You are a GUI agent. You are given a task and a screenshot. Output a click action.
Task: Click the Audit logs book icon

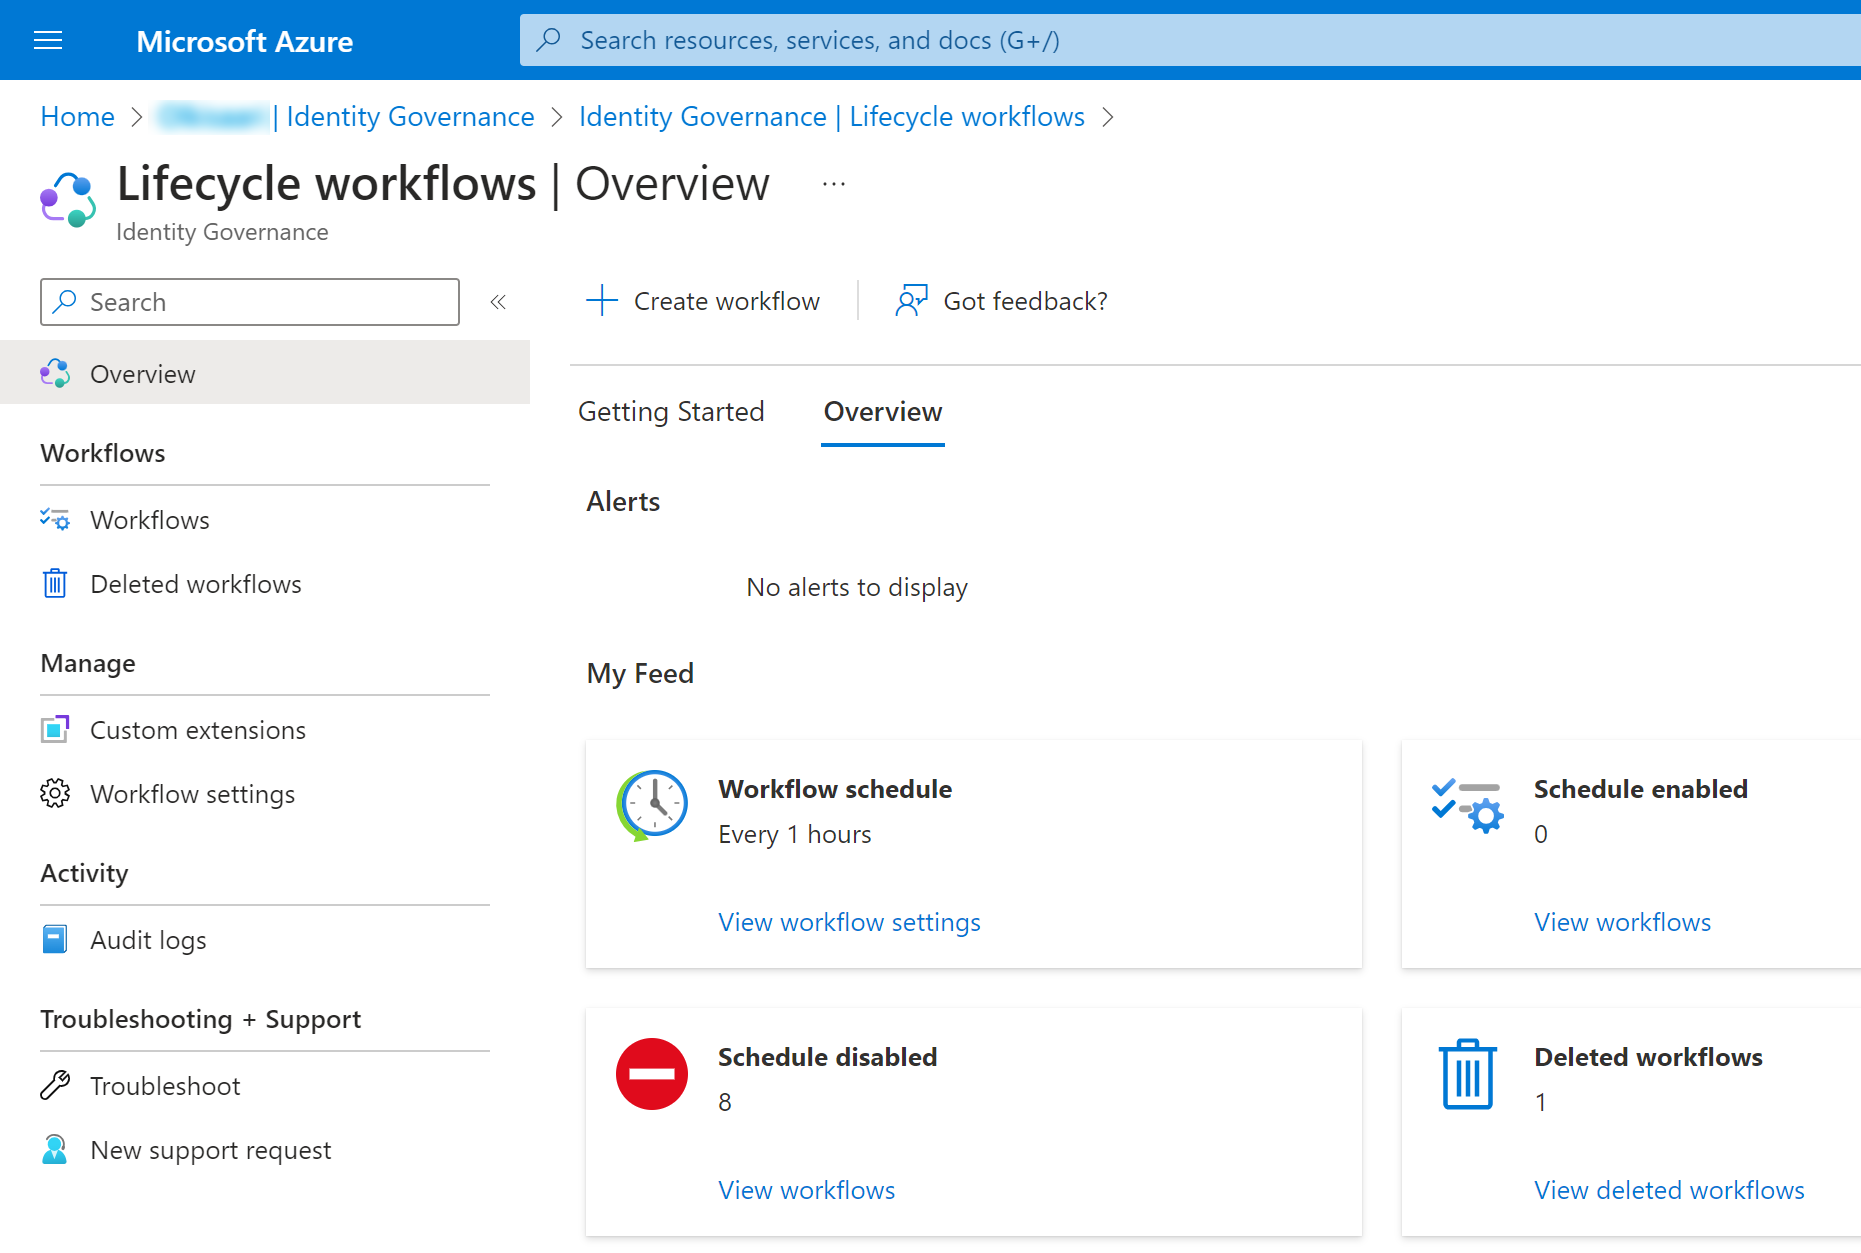coord(55,939)
